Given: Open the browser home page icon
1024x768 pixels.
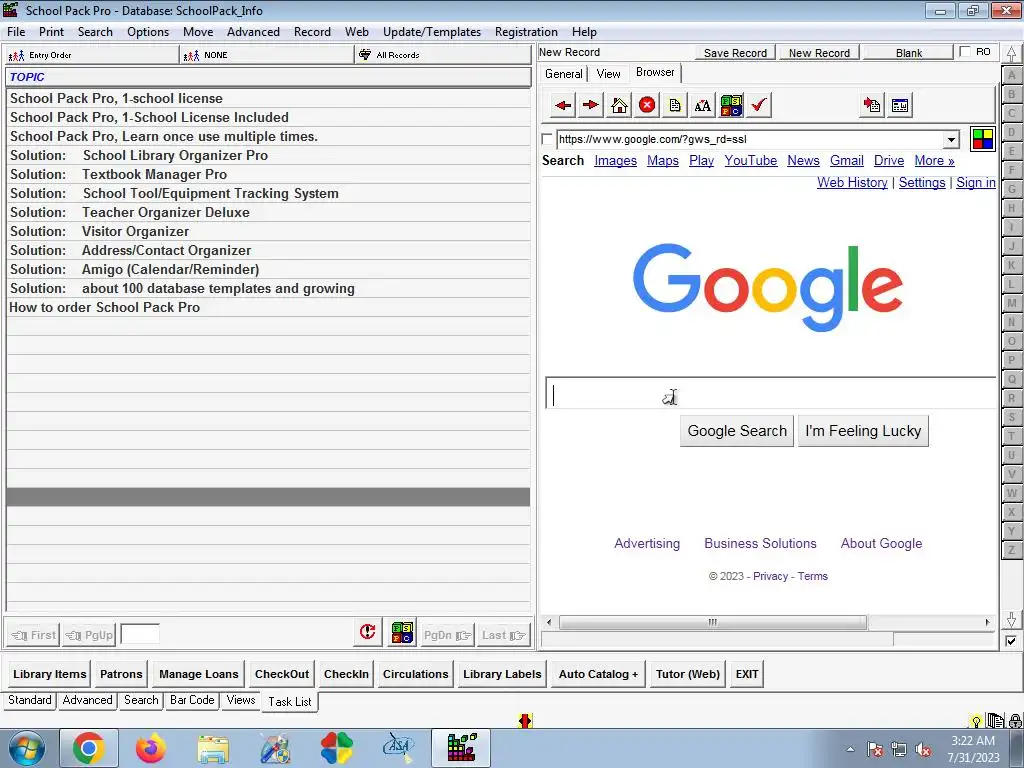Looking at the screenshot, I should [619, 105].
